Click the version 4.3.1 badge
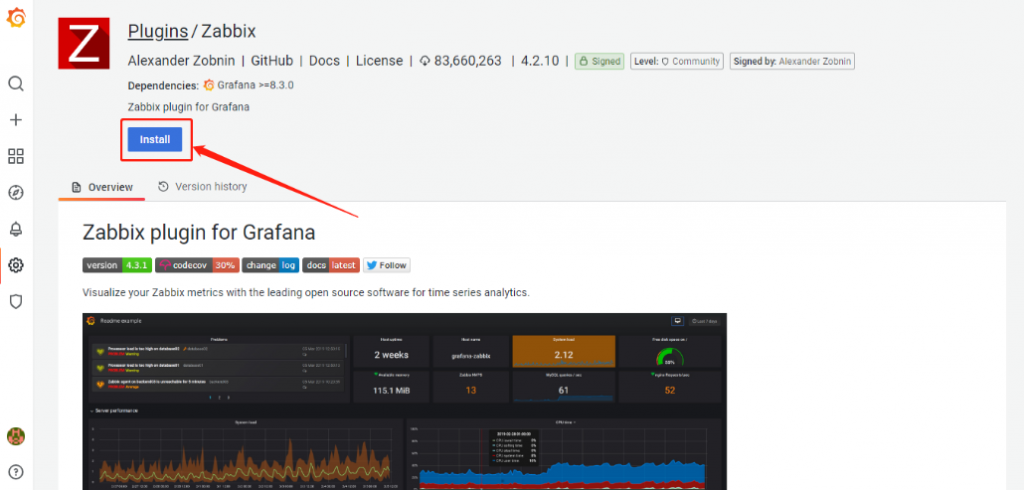The width and height of the screenshot is (1024, 490). click(118, 265)
